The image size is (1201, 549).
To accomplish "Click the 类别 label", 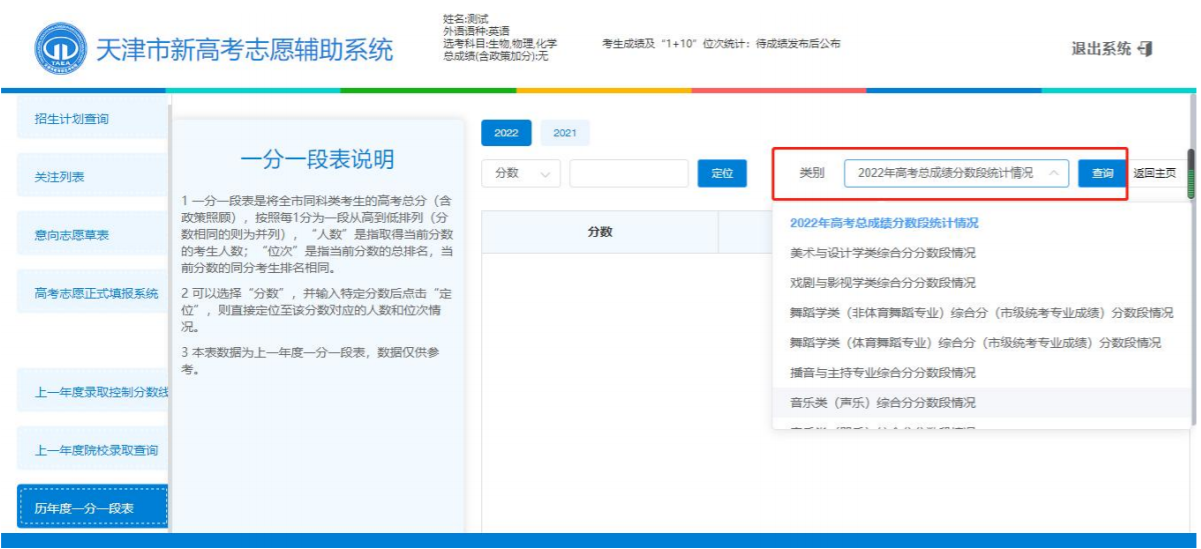I will [812, 173].
